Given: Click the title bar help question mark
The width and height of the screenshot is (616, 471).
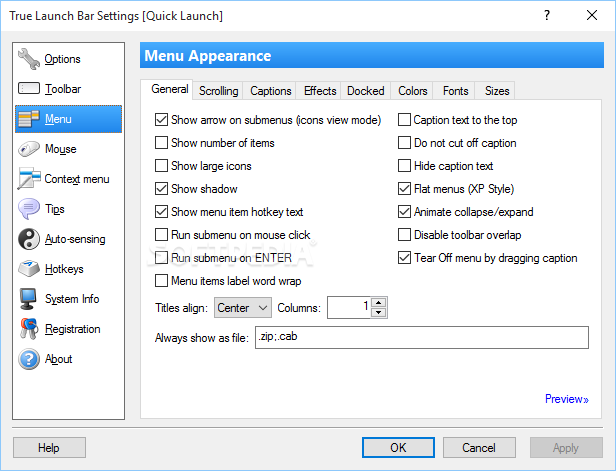Looking at the screenshot, I should [x=547, y=15].
